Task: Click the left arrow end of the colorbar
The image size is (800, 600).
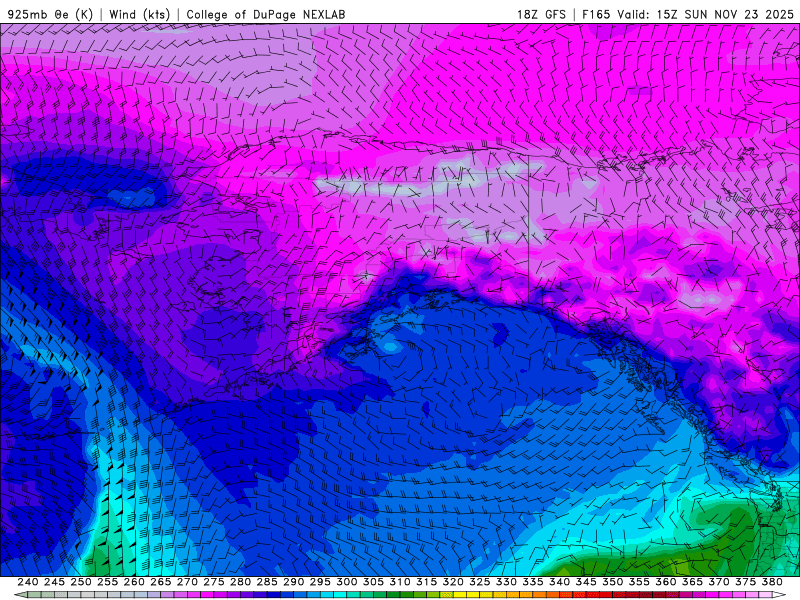Action: pos(20,595)
